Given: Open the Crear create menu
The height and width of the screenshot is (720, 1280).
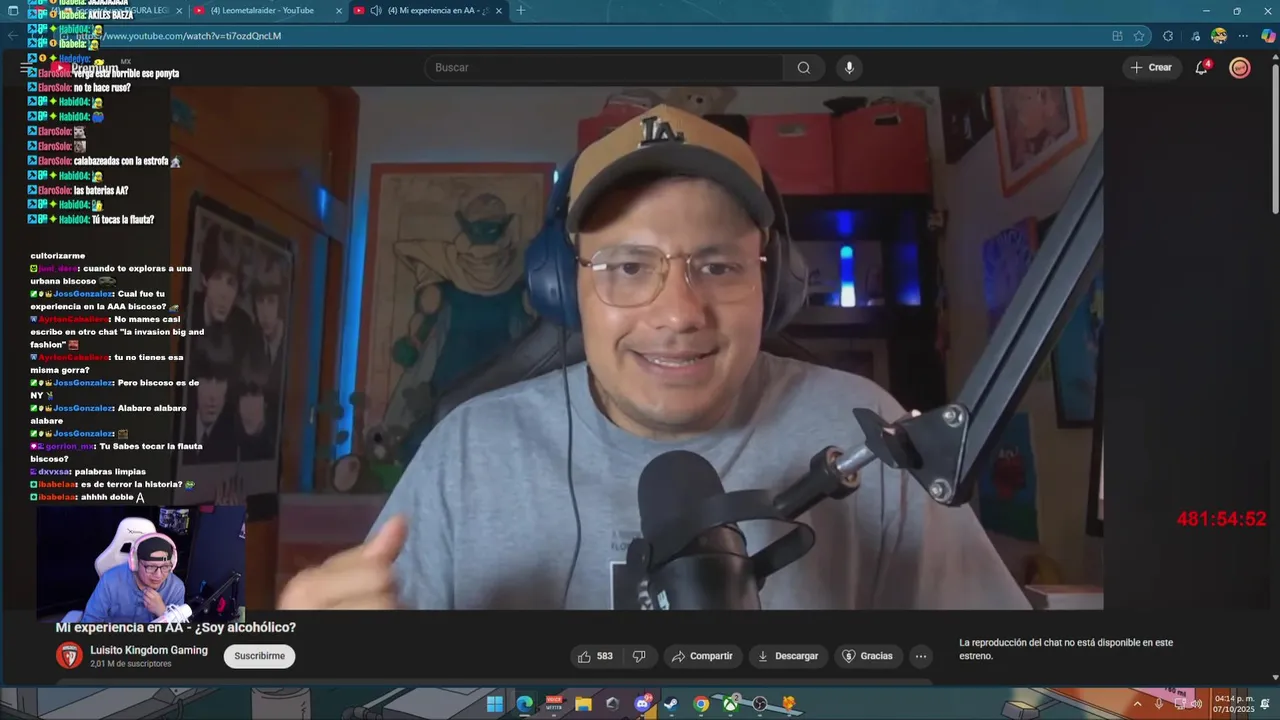Looking at the screenshot, I should coord(1151,68).
